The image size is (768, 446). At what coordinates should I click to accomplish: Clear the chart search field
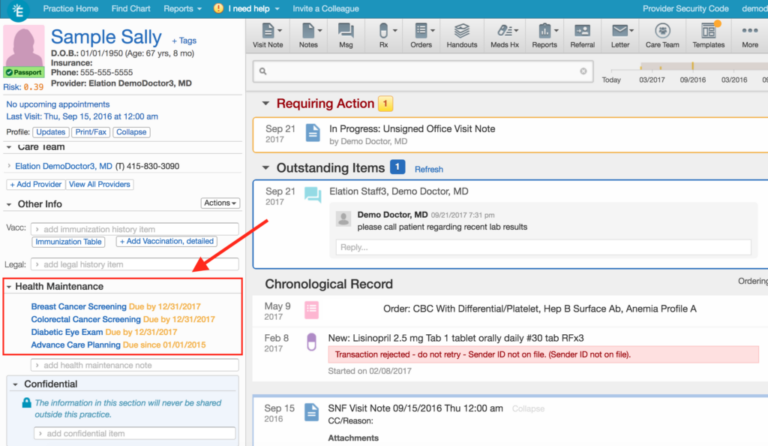pyautogui.click(x=583, y=71)
